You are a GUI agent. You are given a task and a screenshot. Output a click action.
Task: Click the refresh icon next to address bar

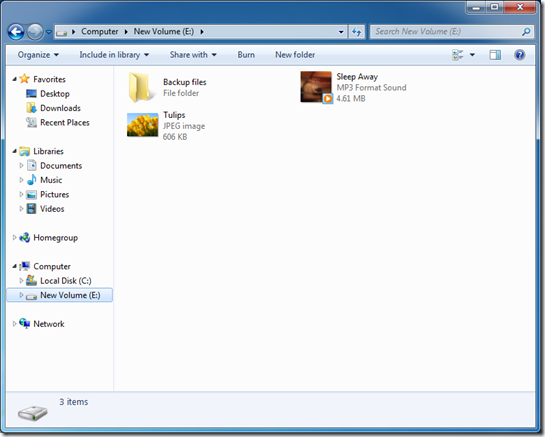coord(356,32)
